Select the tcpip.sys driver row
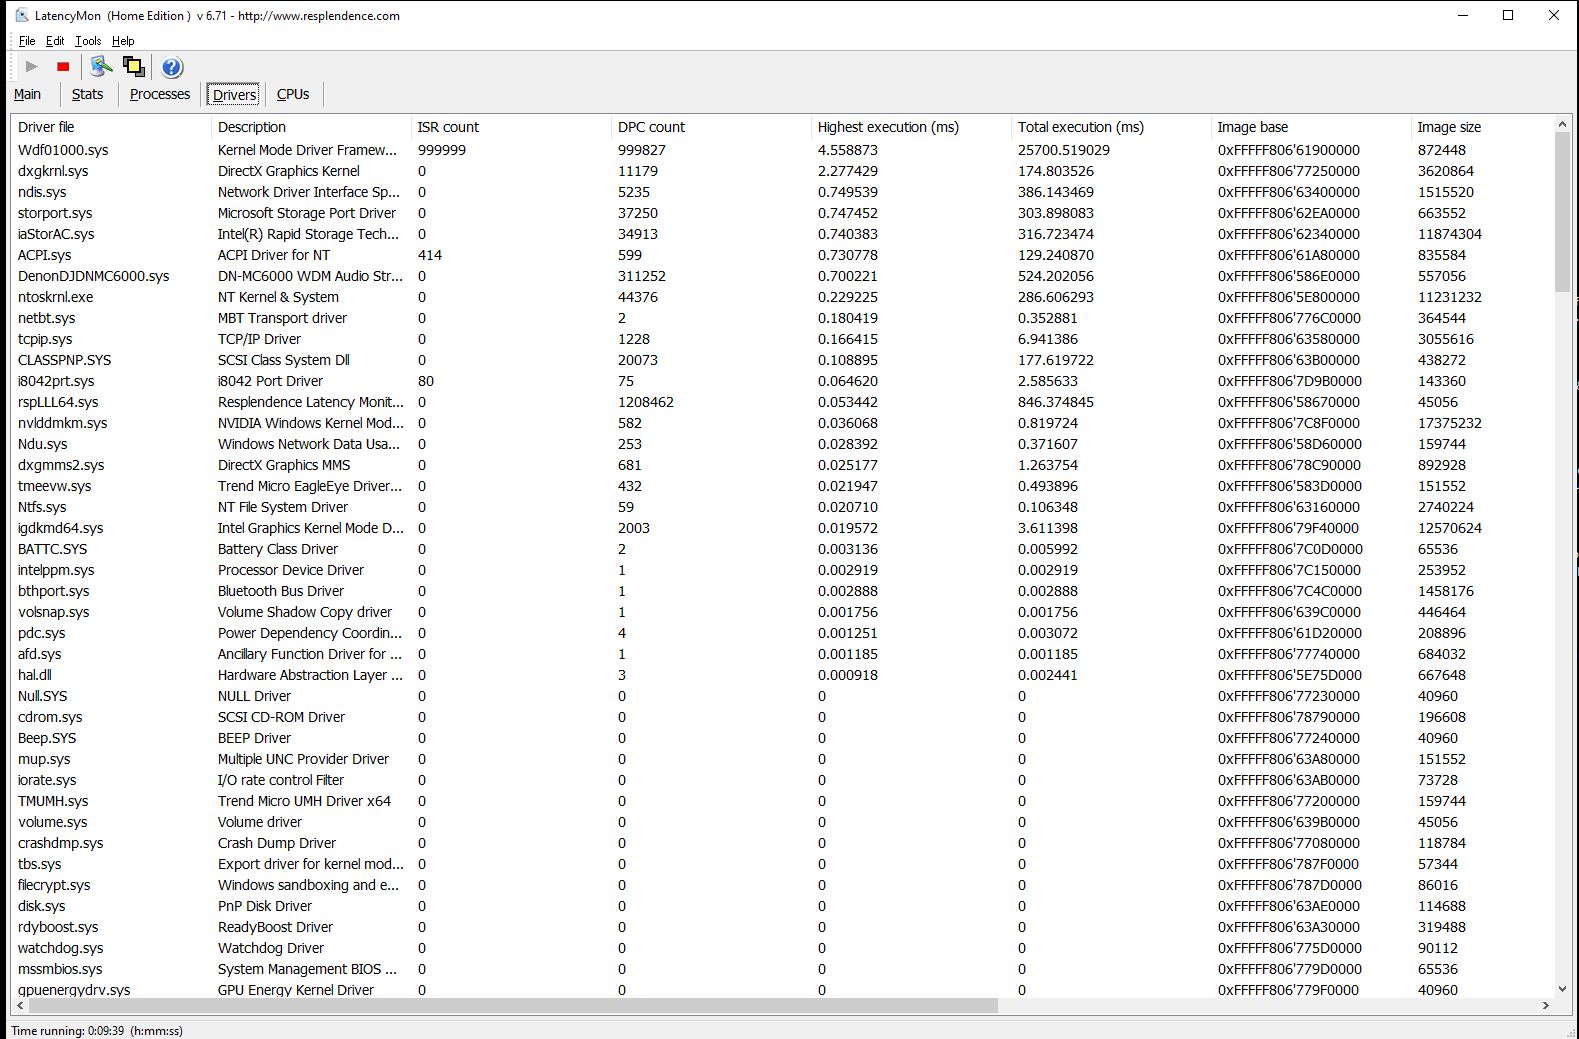Image resolution: width=1579 pixels, height=1039 pixels. tap(782, 339)
